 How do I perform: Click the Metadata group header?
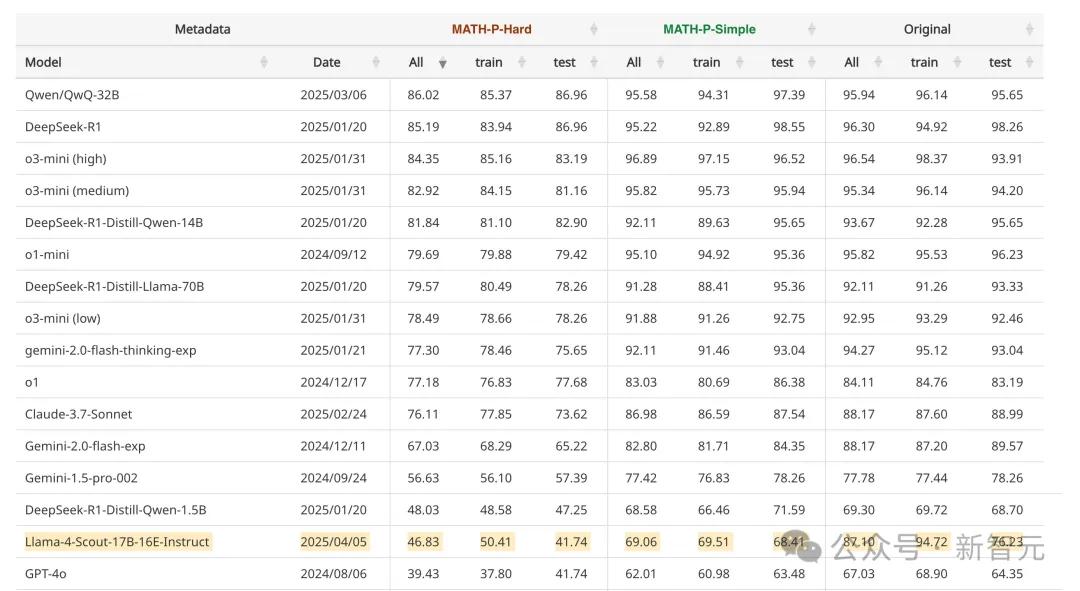202,29
